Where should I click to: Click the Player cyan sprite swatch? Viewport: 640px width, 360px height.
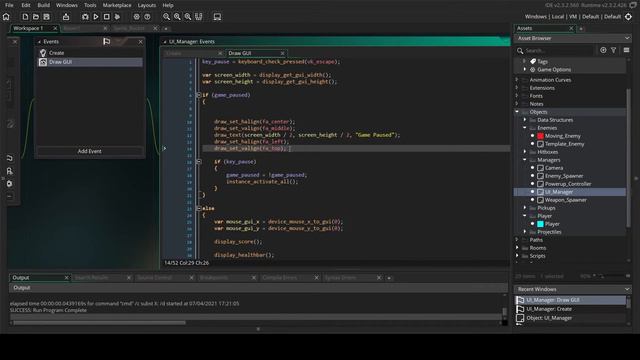(540, 224)
